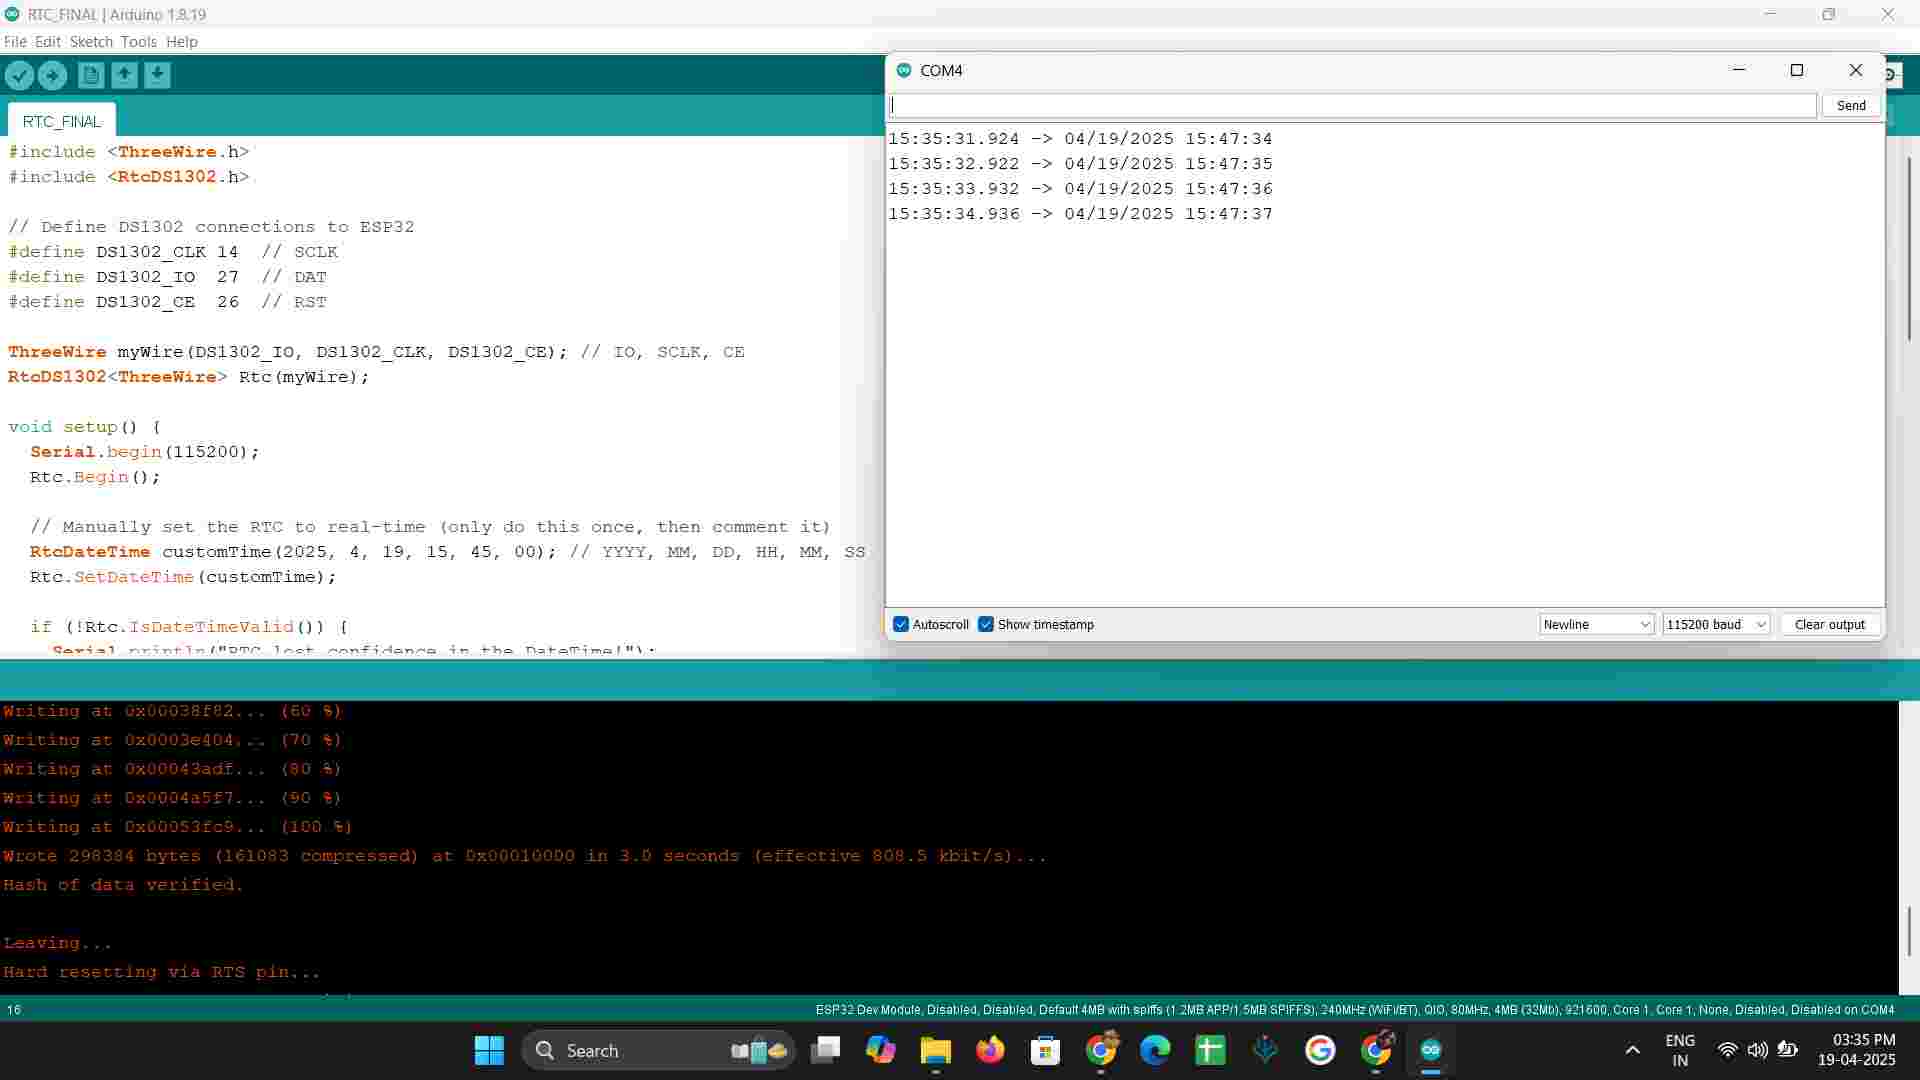This screenshot has width=1920, height=1080.
Task: Open the Sketch menu
Action: tap(91, 42)
